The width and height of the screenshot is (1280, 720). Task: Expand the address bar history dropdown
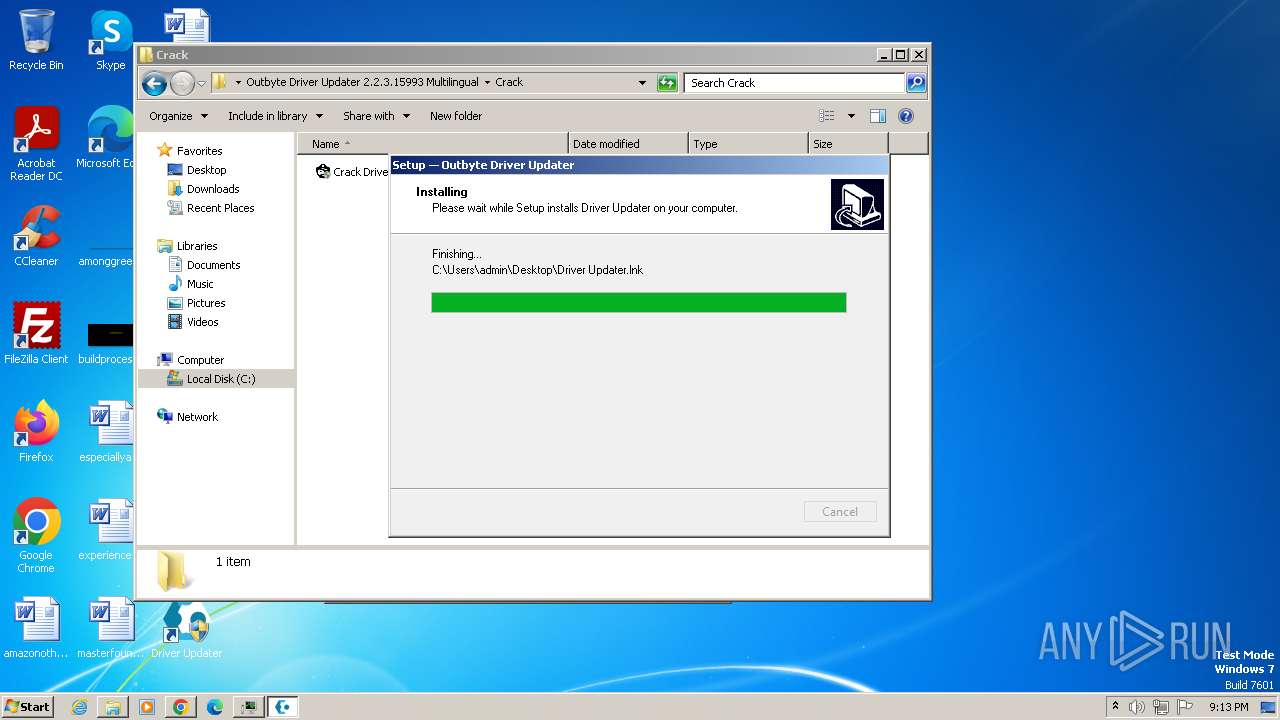642,83
